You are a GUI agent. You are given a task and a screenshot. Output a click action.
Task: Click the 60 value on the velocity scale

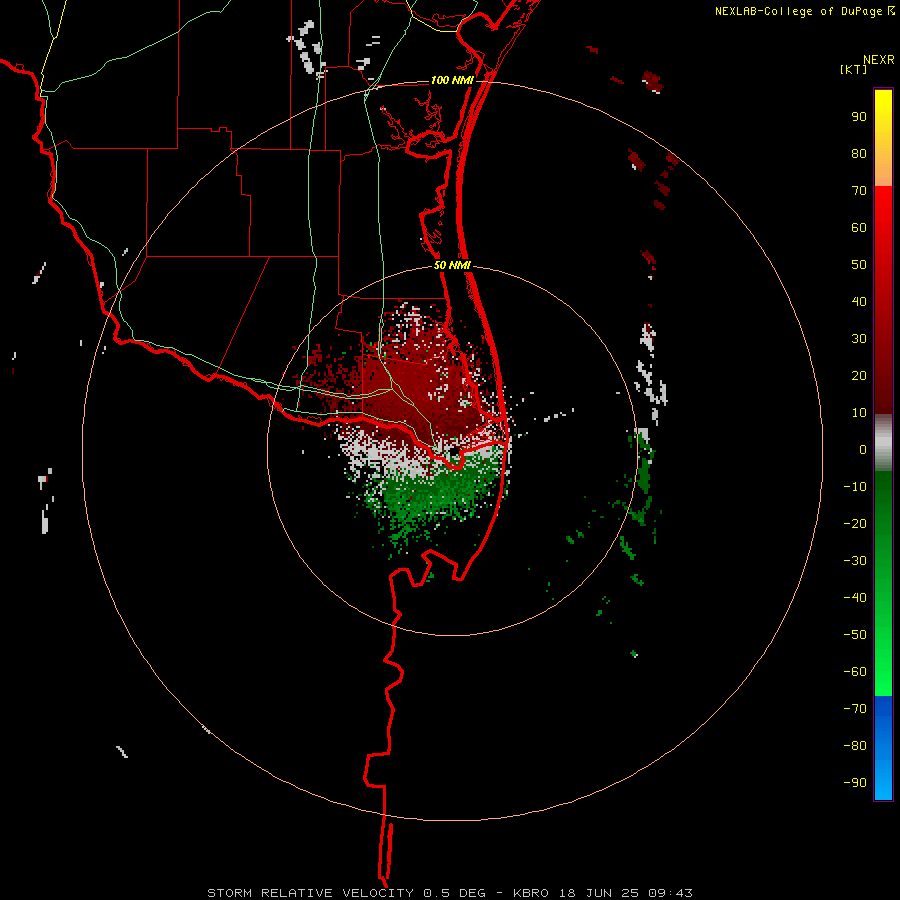pos(859,228)
